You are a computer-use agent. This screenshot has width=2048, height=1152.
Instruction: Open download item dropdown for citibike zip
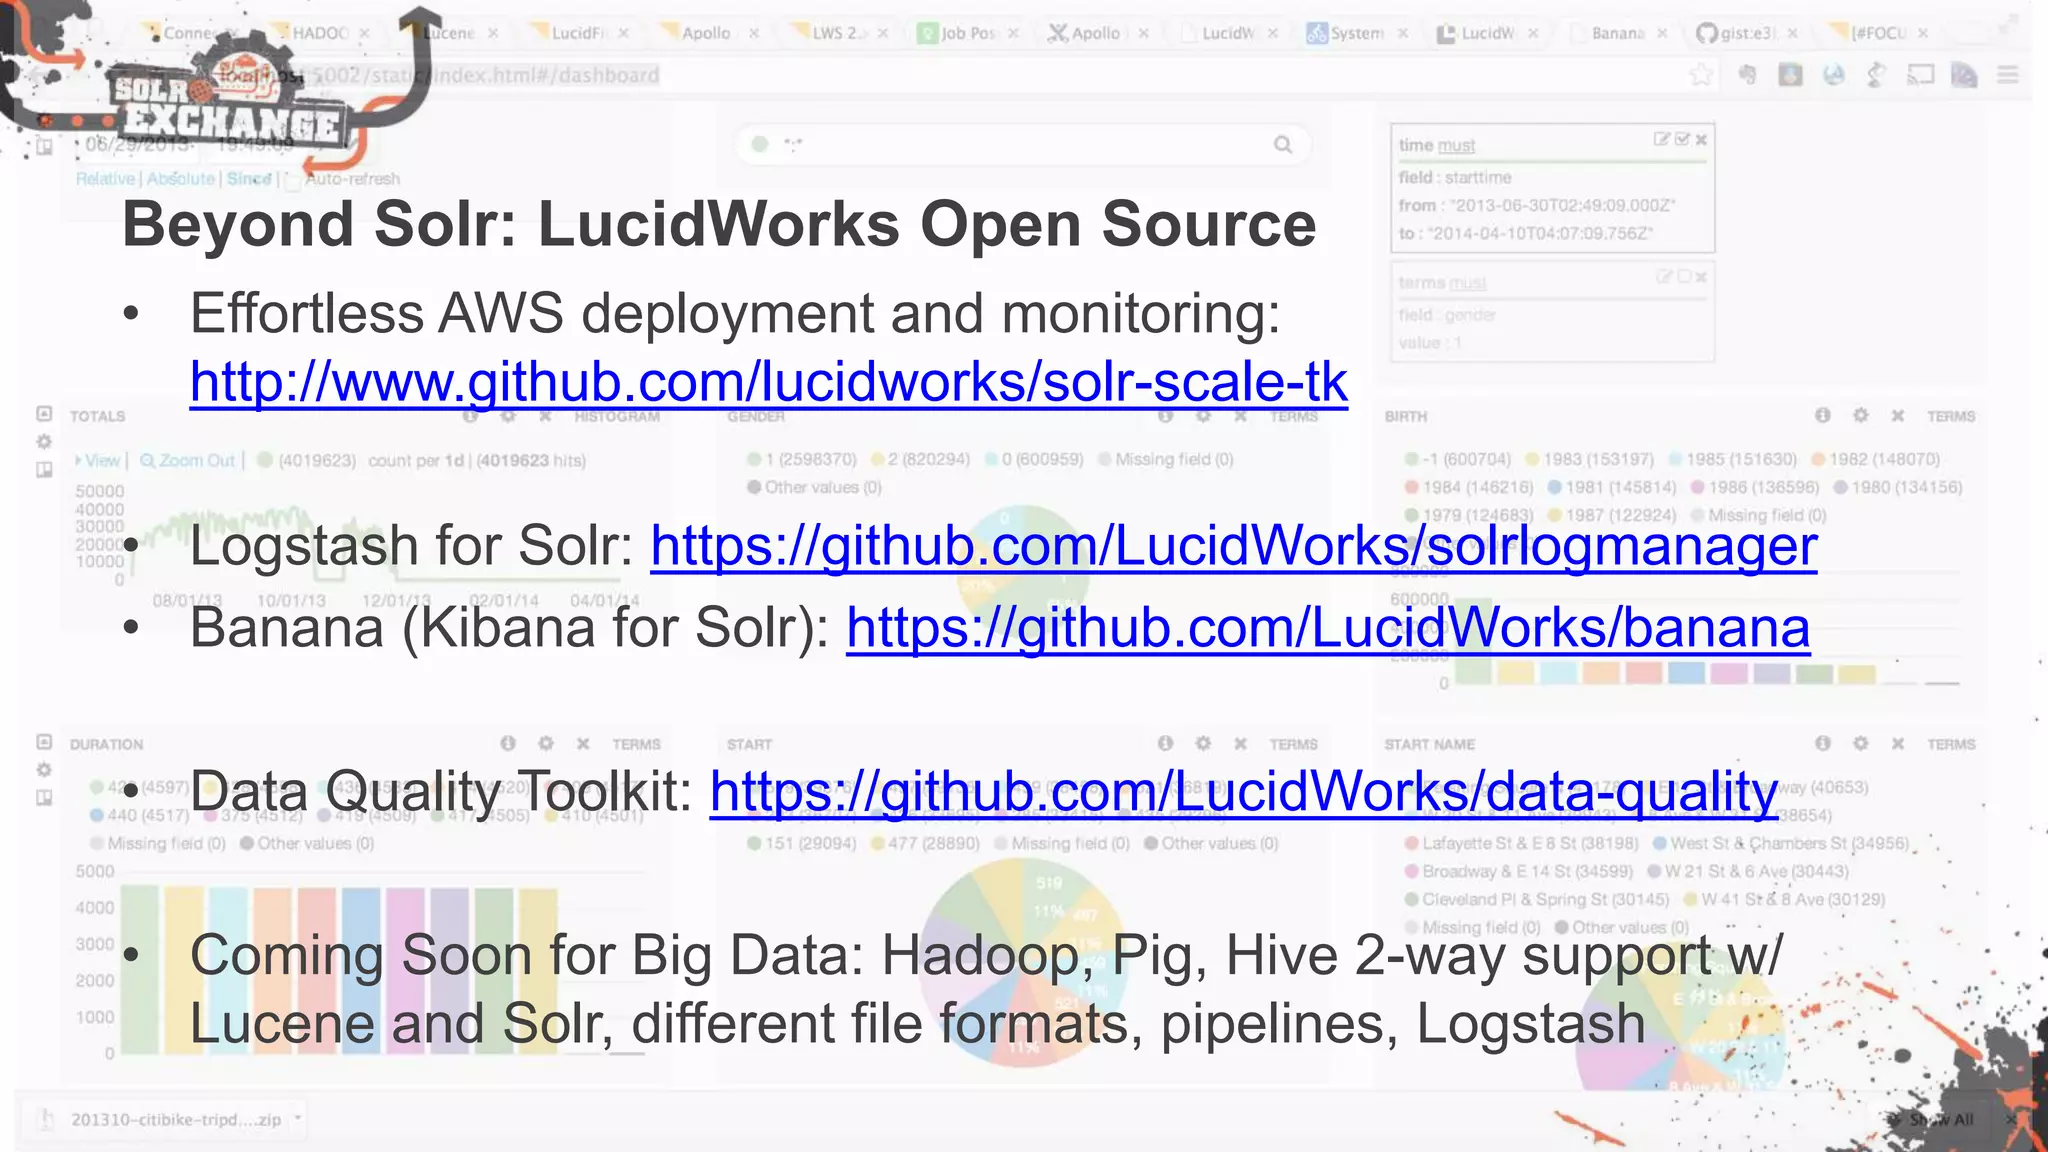click(x=297, y=1119)
